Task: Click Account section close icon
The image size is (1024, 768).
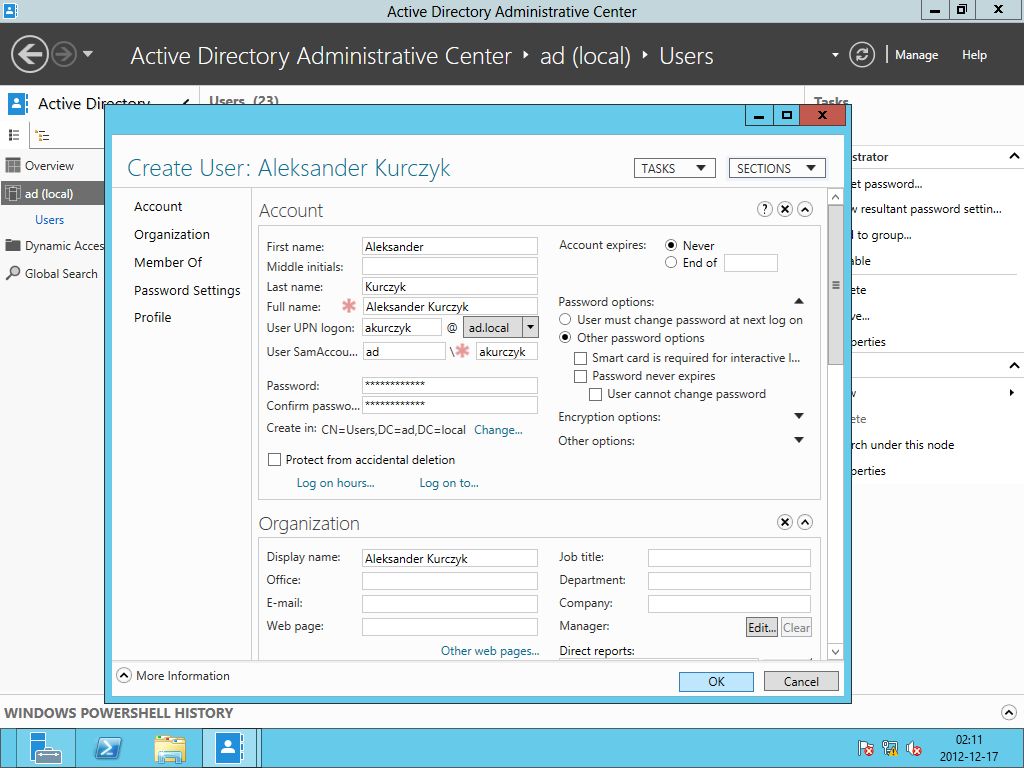Action: 785,209
